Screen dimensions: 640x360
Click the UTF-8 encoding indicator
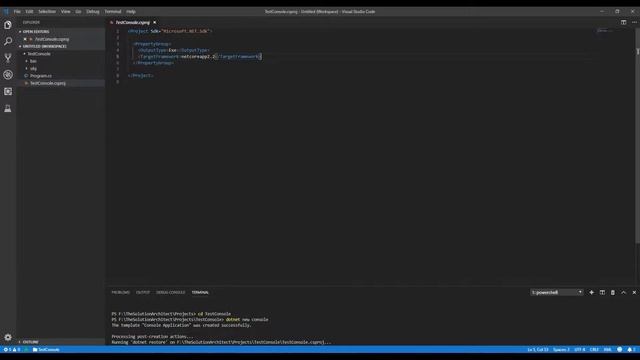click(x=580, y=350)
